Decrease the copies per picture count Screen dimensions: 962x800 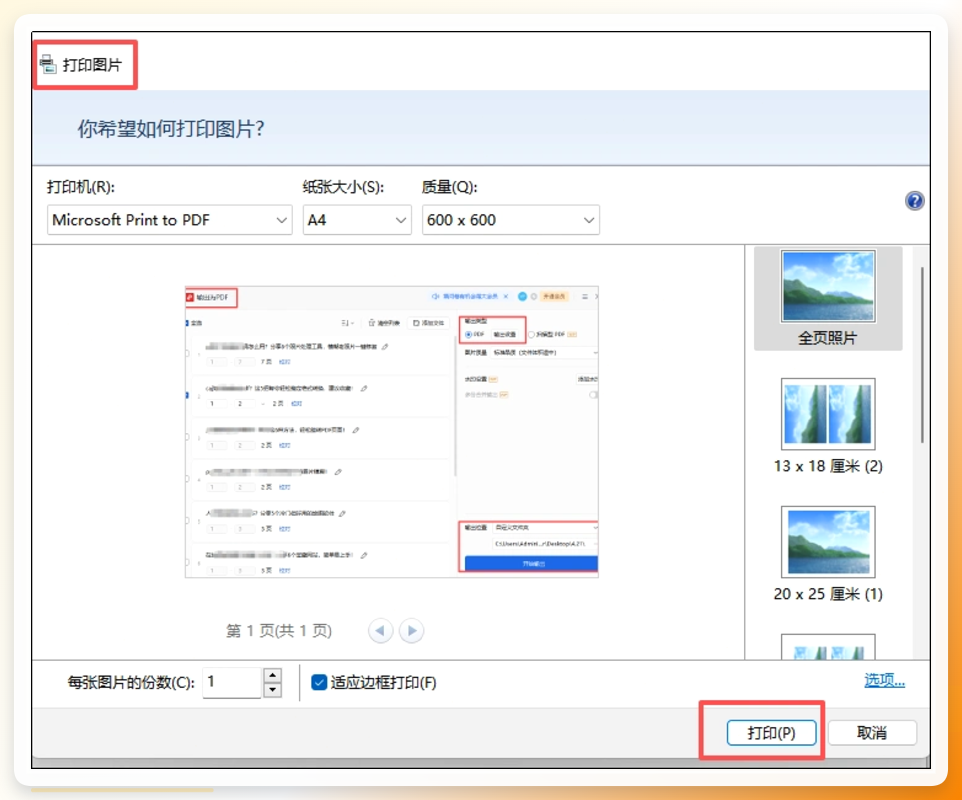(x=272, y=690)
